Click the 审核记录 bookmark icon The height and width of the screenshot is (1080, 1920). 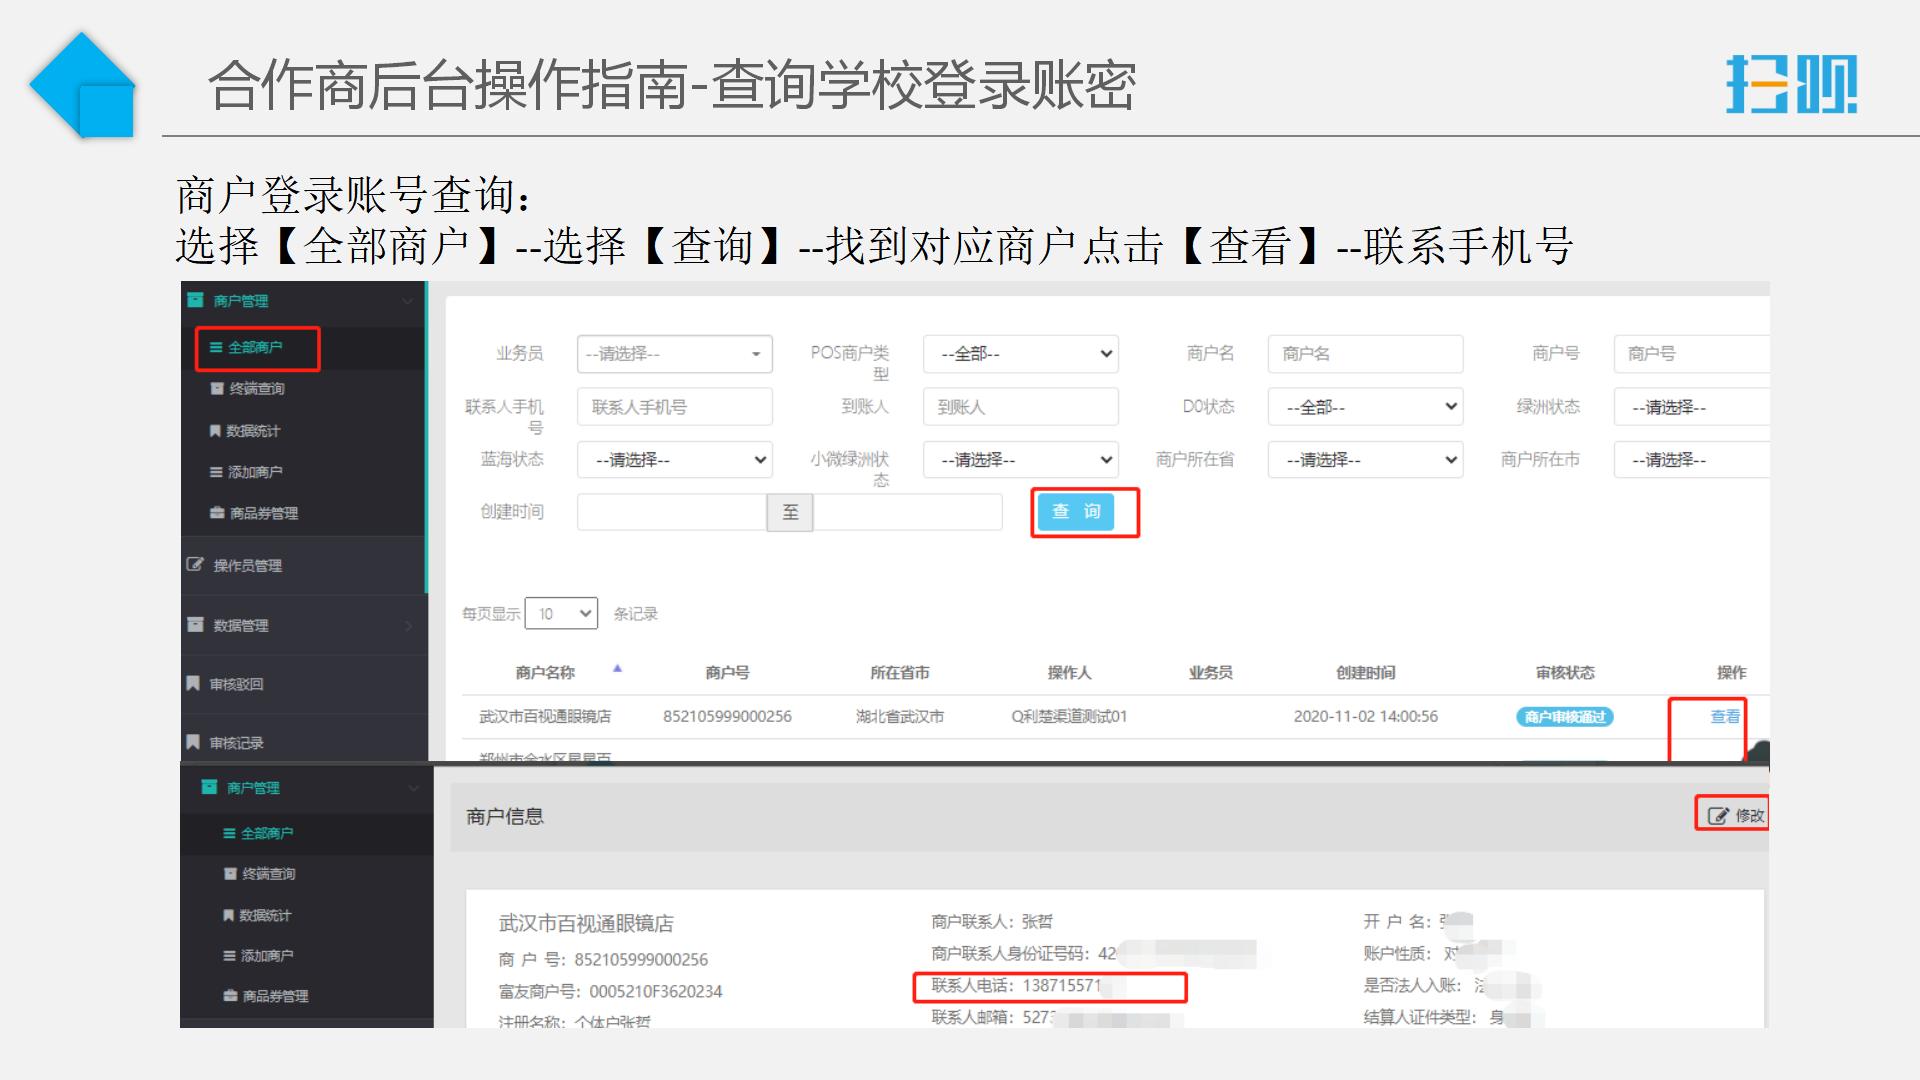coord(193,743)
